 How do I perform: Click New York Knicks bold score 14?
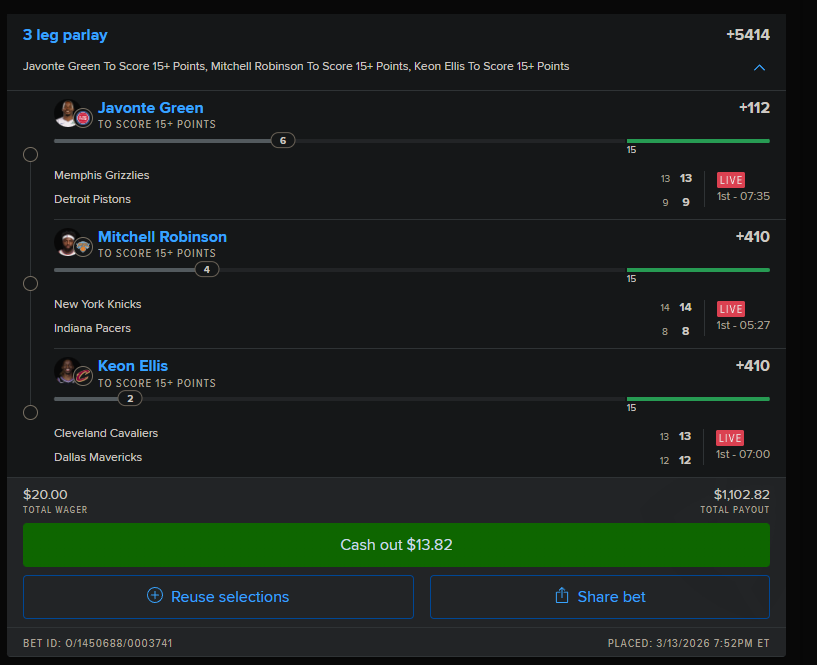point(685,307)
